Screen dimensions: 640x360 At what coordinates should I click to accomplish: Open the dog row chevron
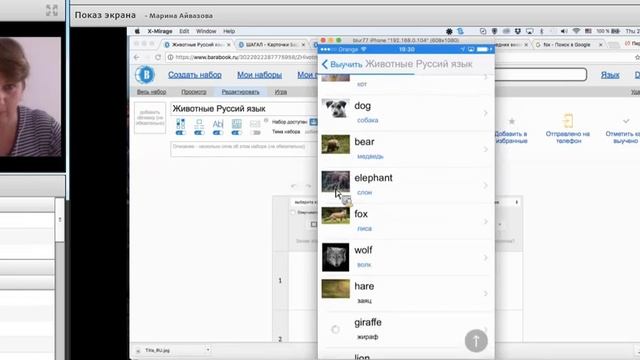485,113
